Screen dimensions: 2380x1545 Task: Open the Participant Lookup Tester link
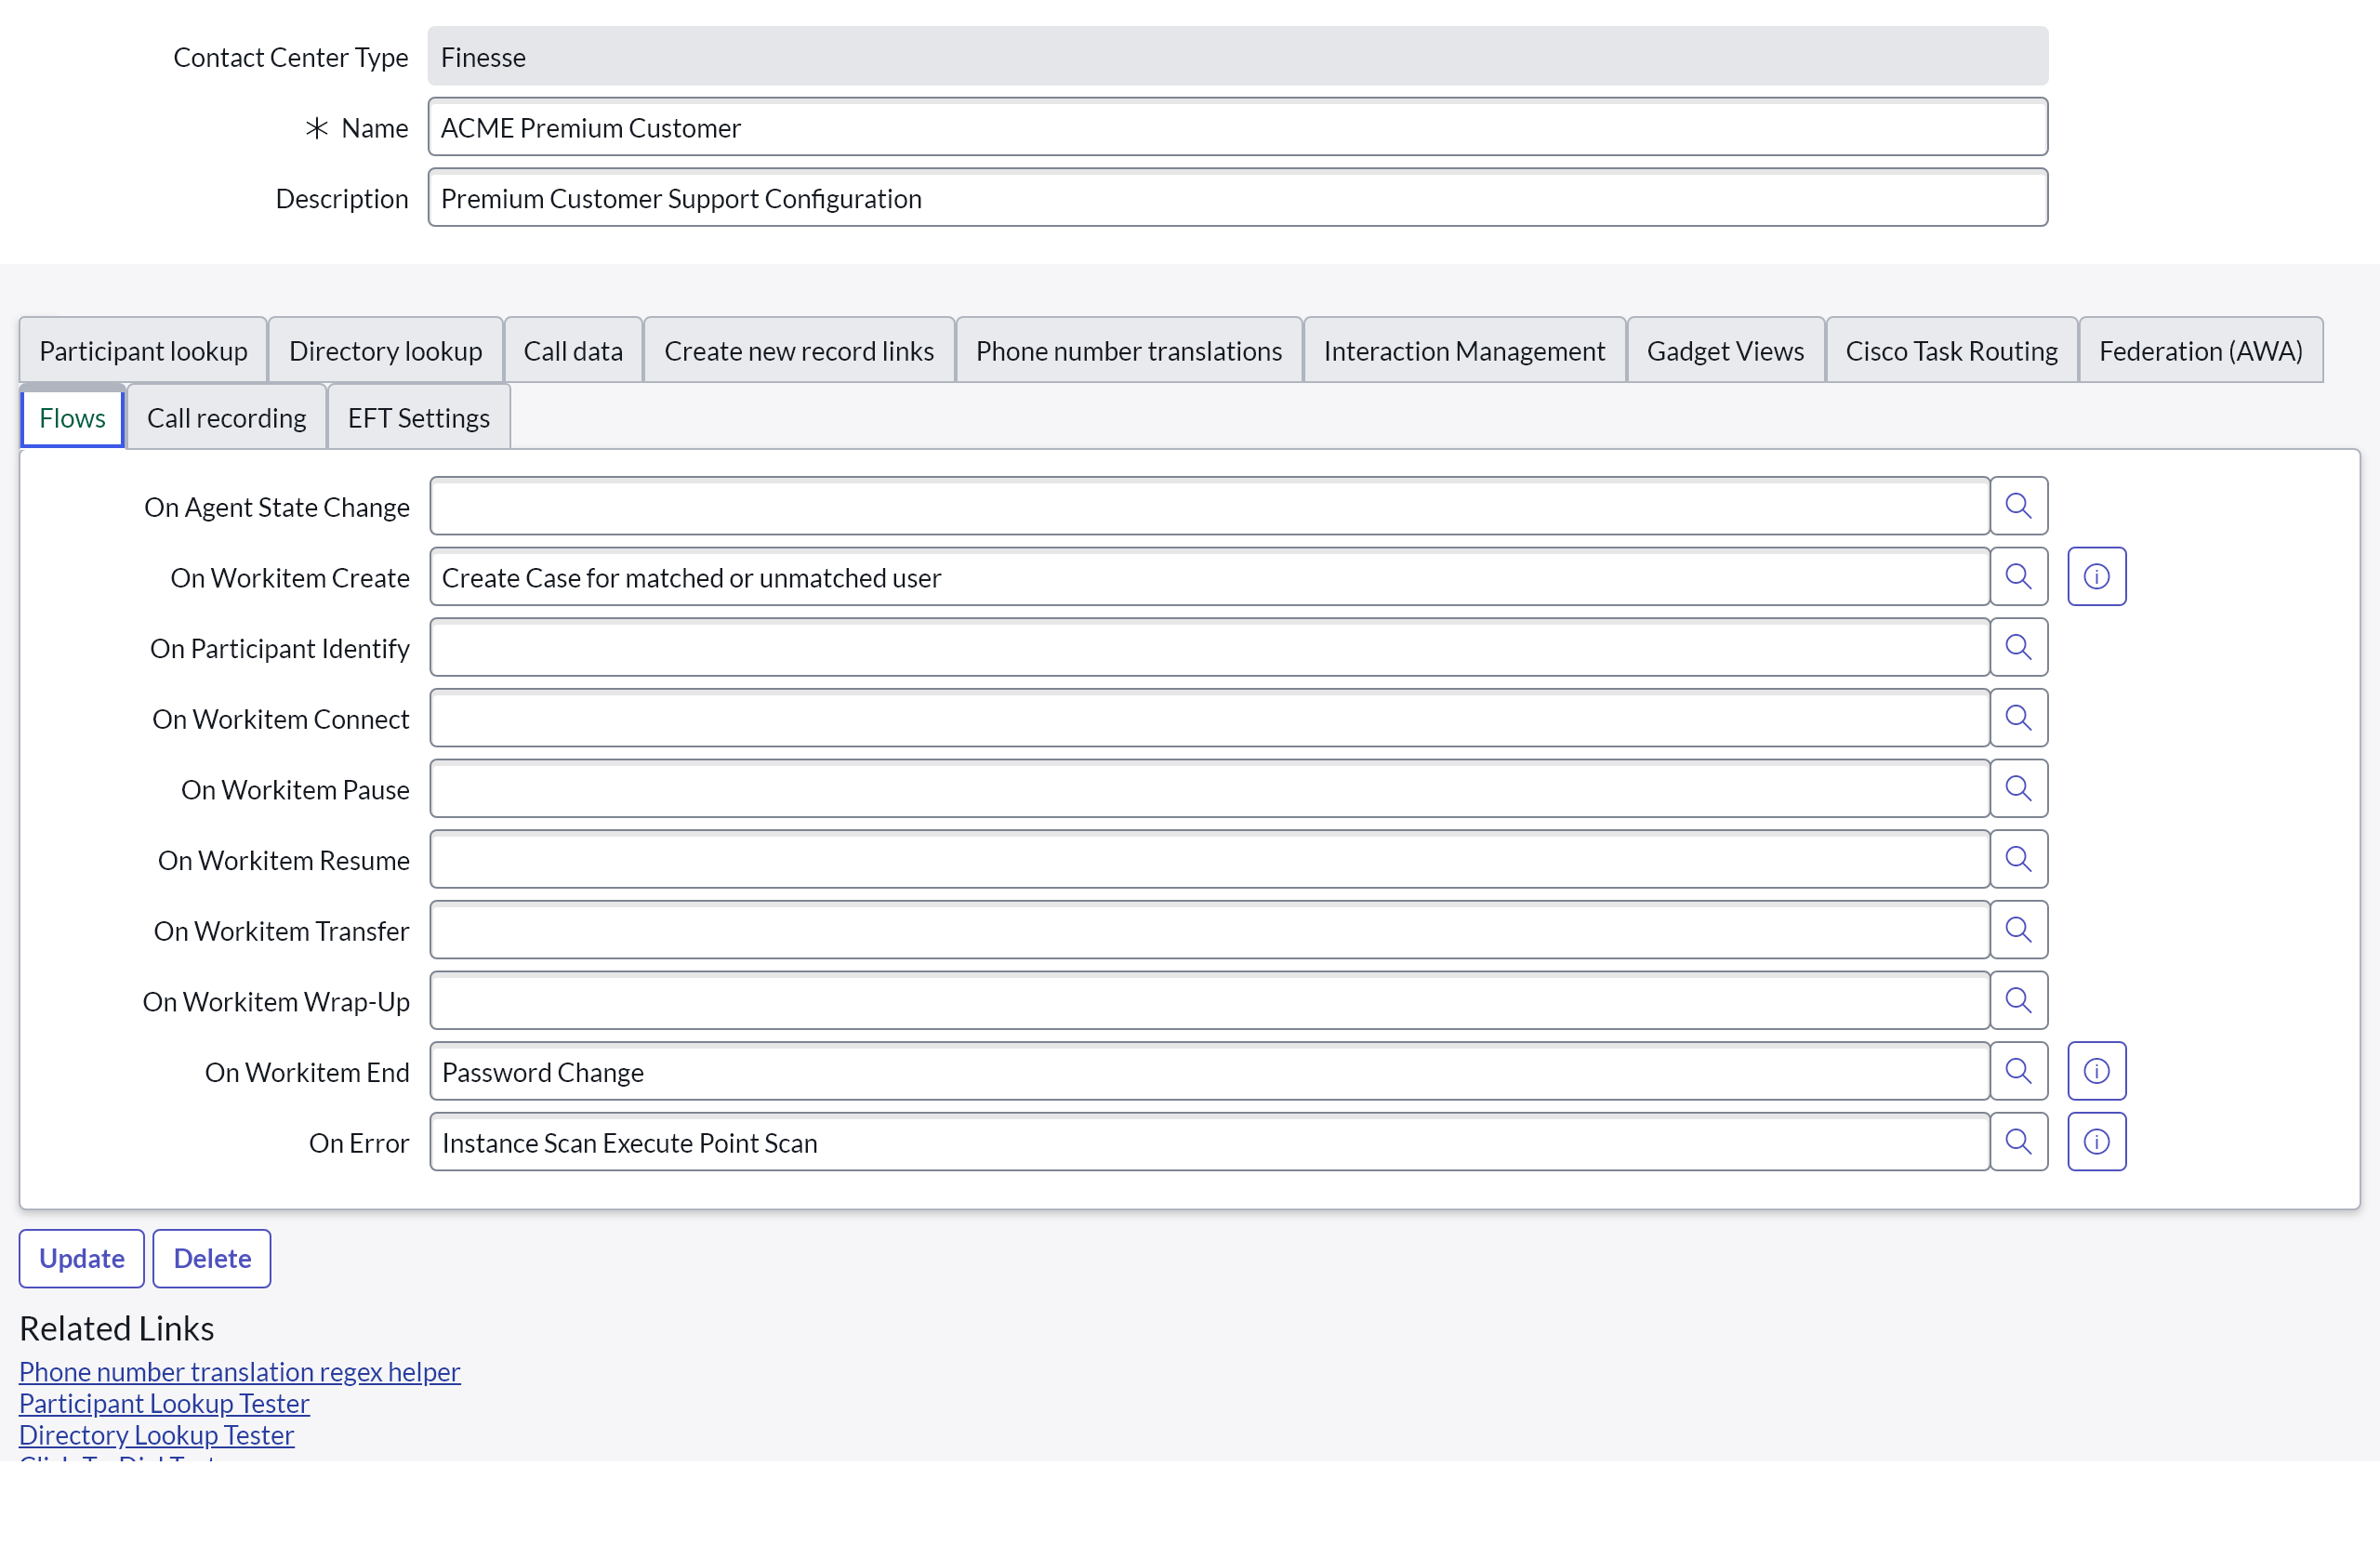click(x=164, y=1403)
